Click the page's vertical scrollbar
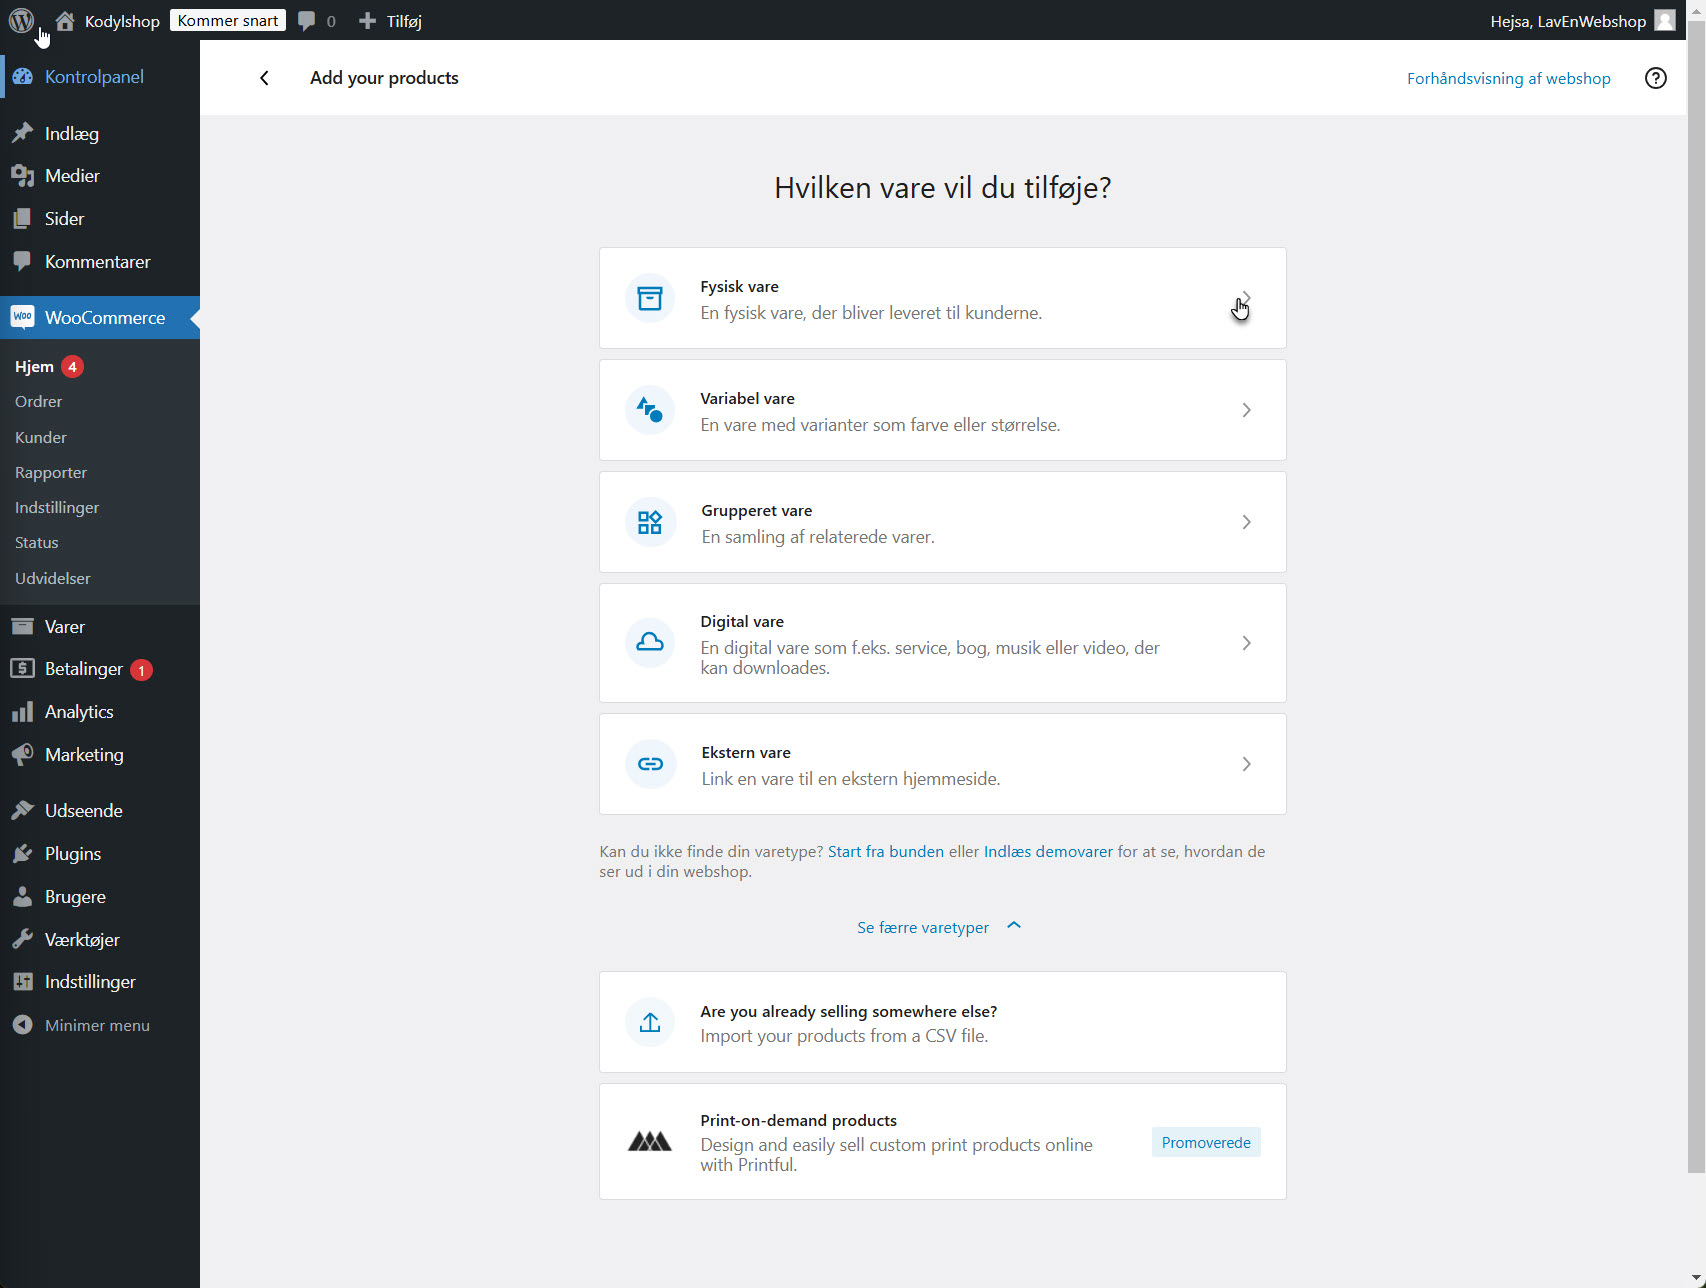 point(1695,600)
